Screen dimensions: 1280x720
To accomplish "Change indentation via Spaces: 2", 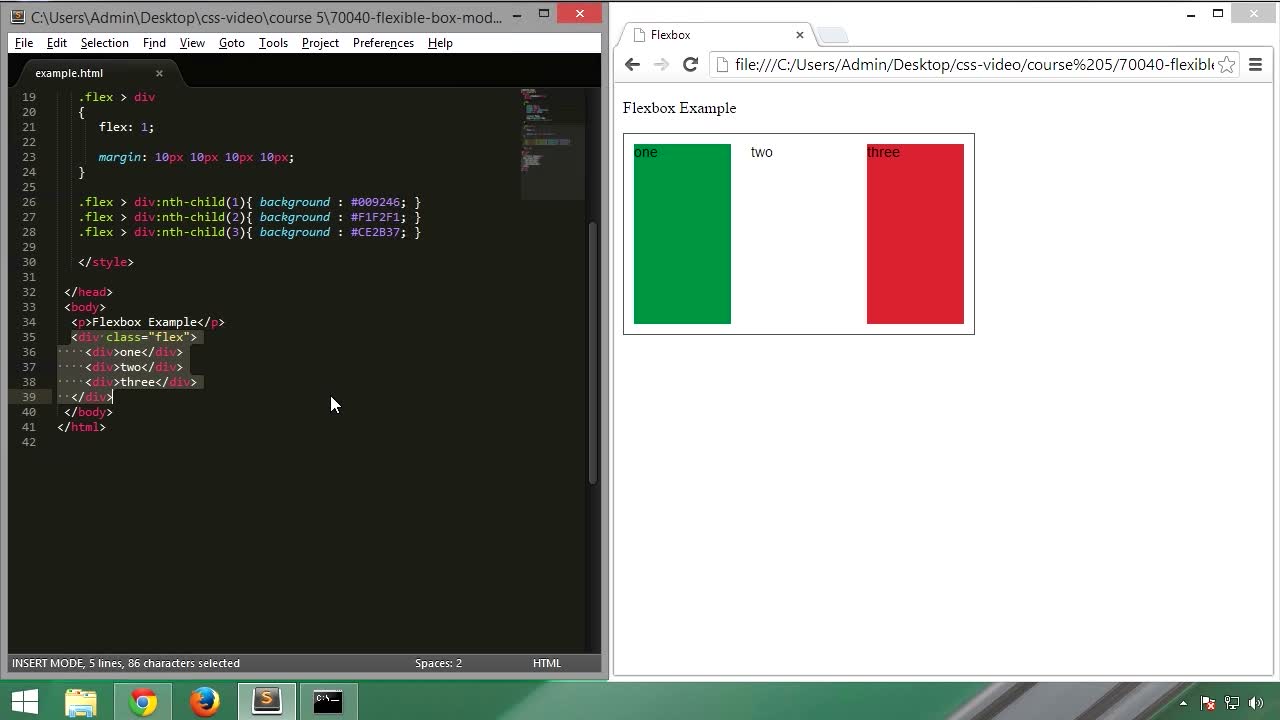I will coord(438,663).
